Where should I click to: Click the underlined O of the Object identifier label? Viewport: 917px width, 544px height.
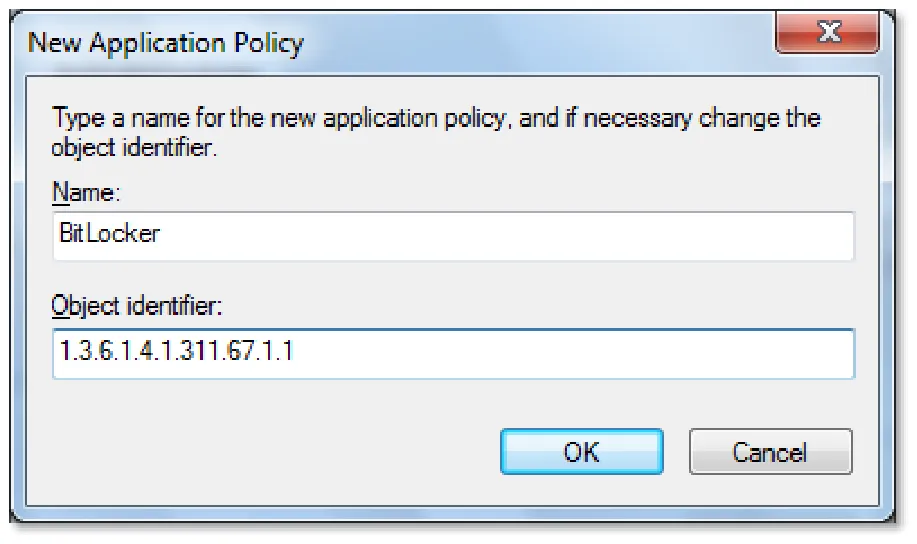tap(60, 306)
